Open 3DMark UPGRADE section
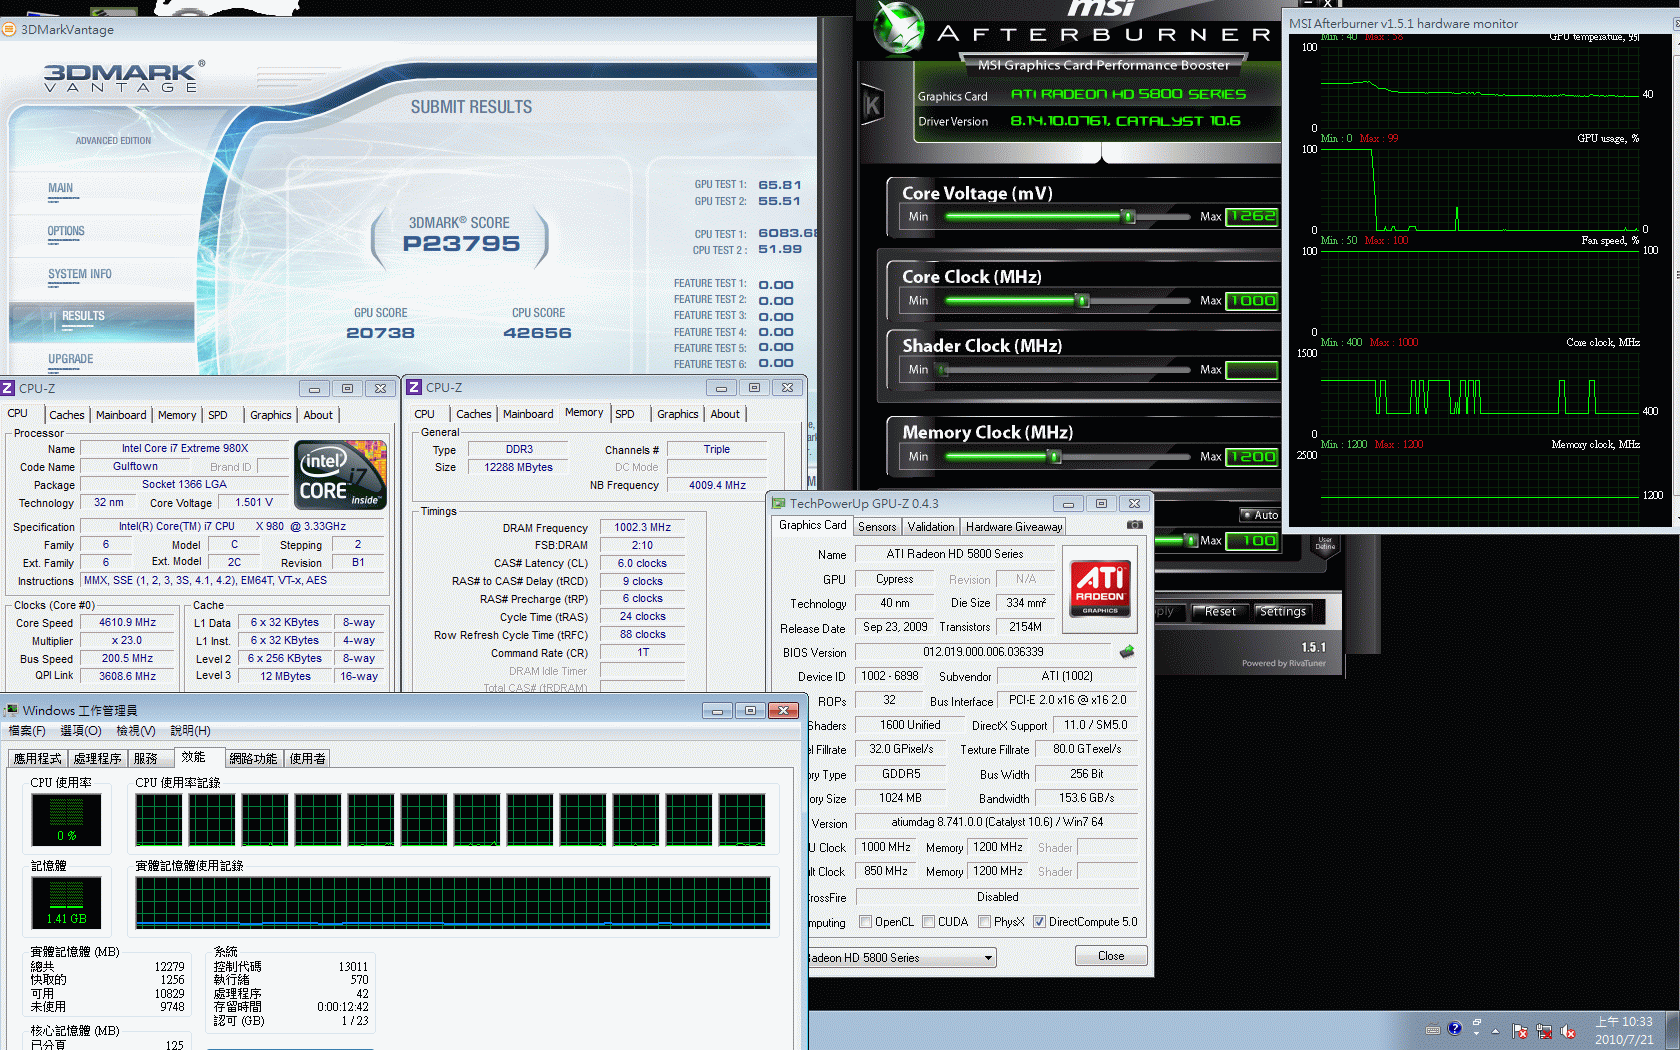Image resolution: width=1680 pixels, height=1050 pixels. 71,359
